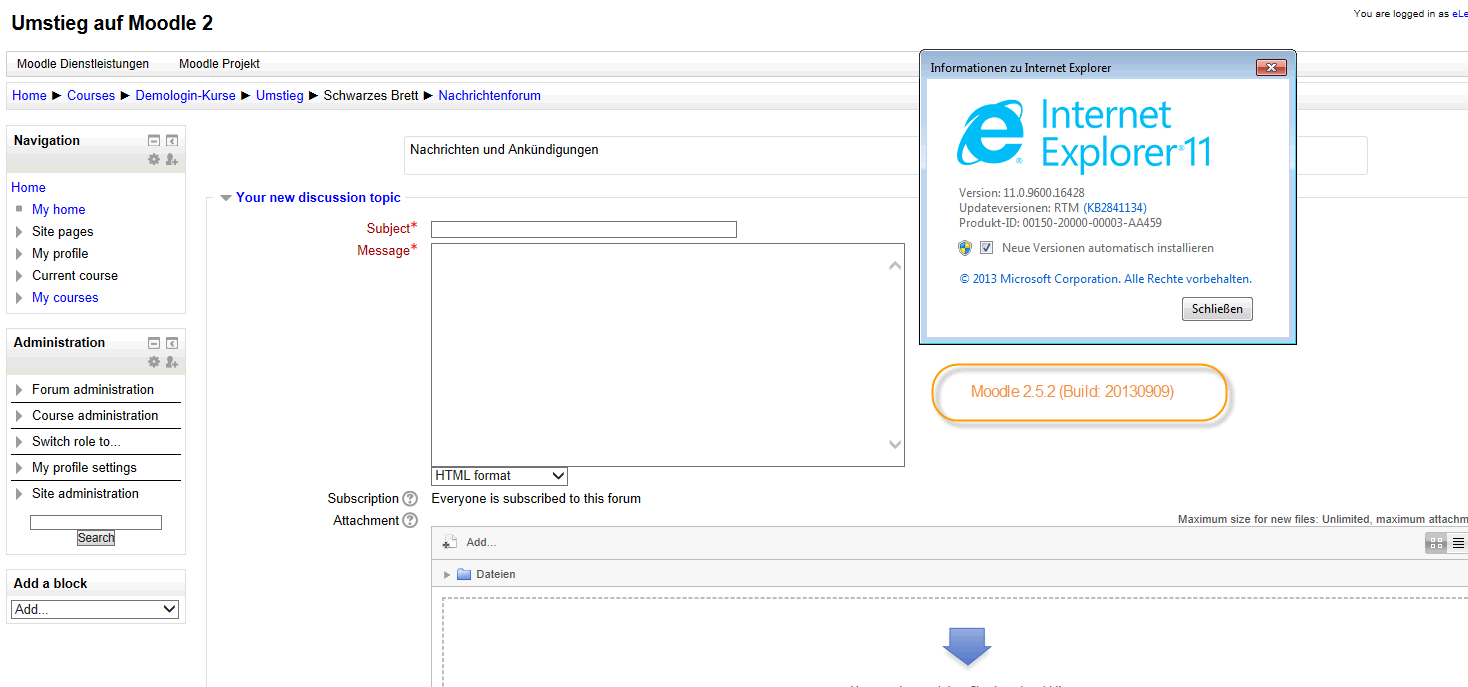This screenshot has width=1468, height=687.
Task: Open My home link
Action: point(58,210)
